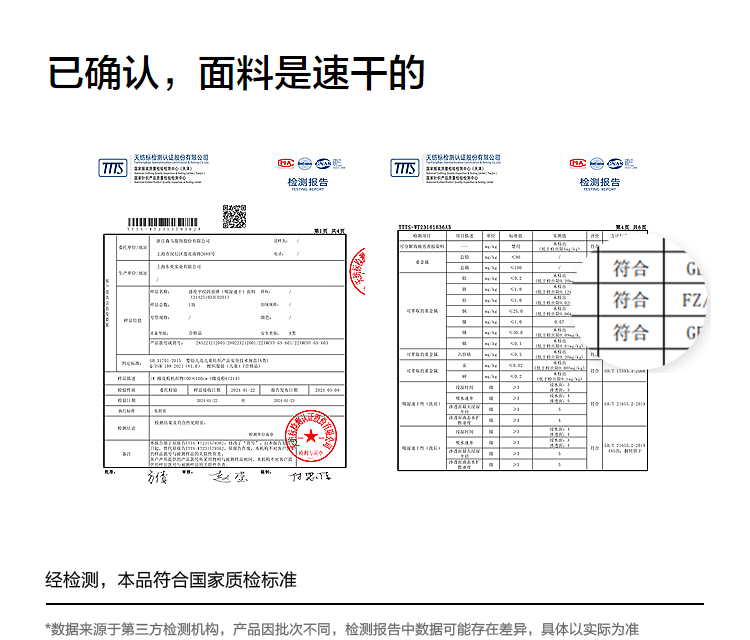
Task: Click 天纺标检测认证股份有限公司 above page-4 report
Action: [463, 157]
